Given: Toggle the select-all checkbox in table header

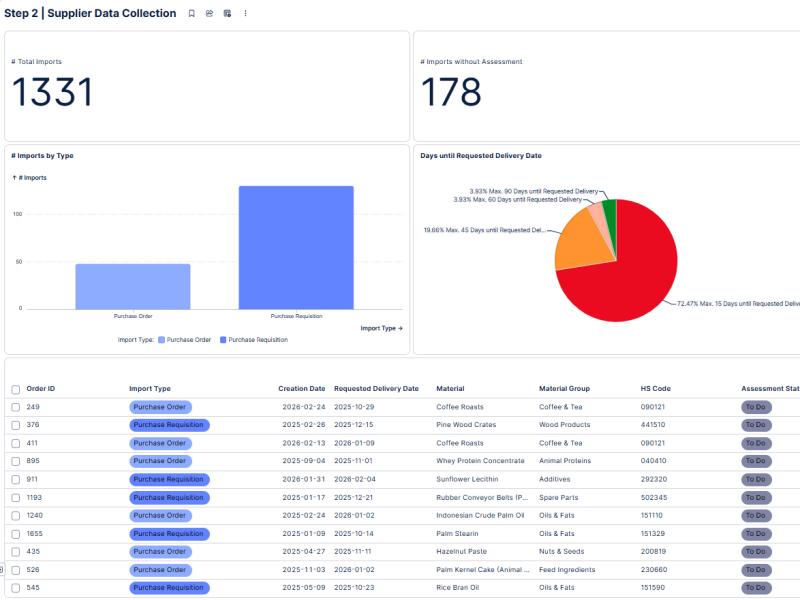Looking at the screenshot, I should click(15, 389).
